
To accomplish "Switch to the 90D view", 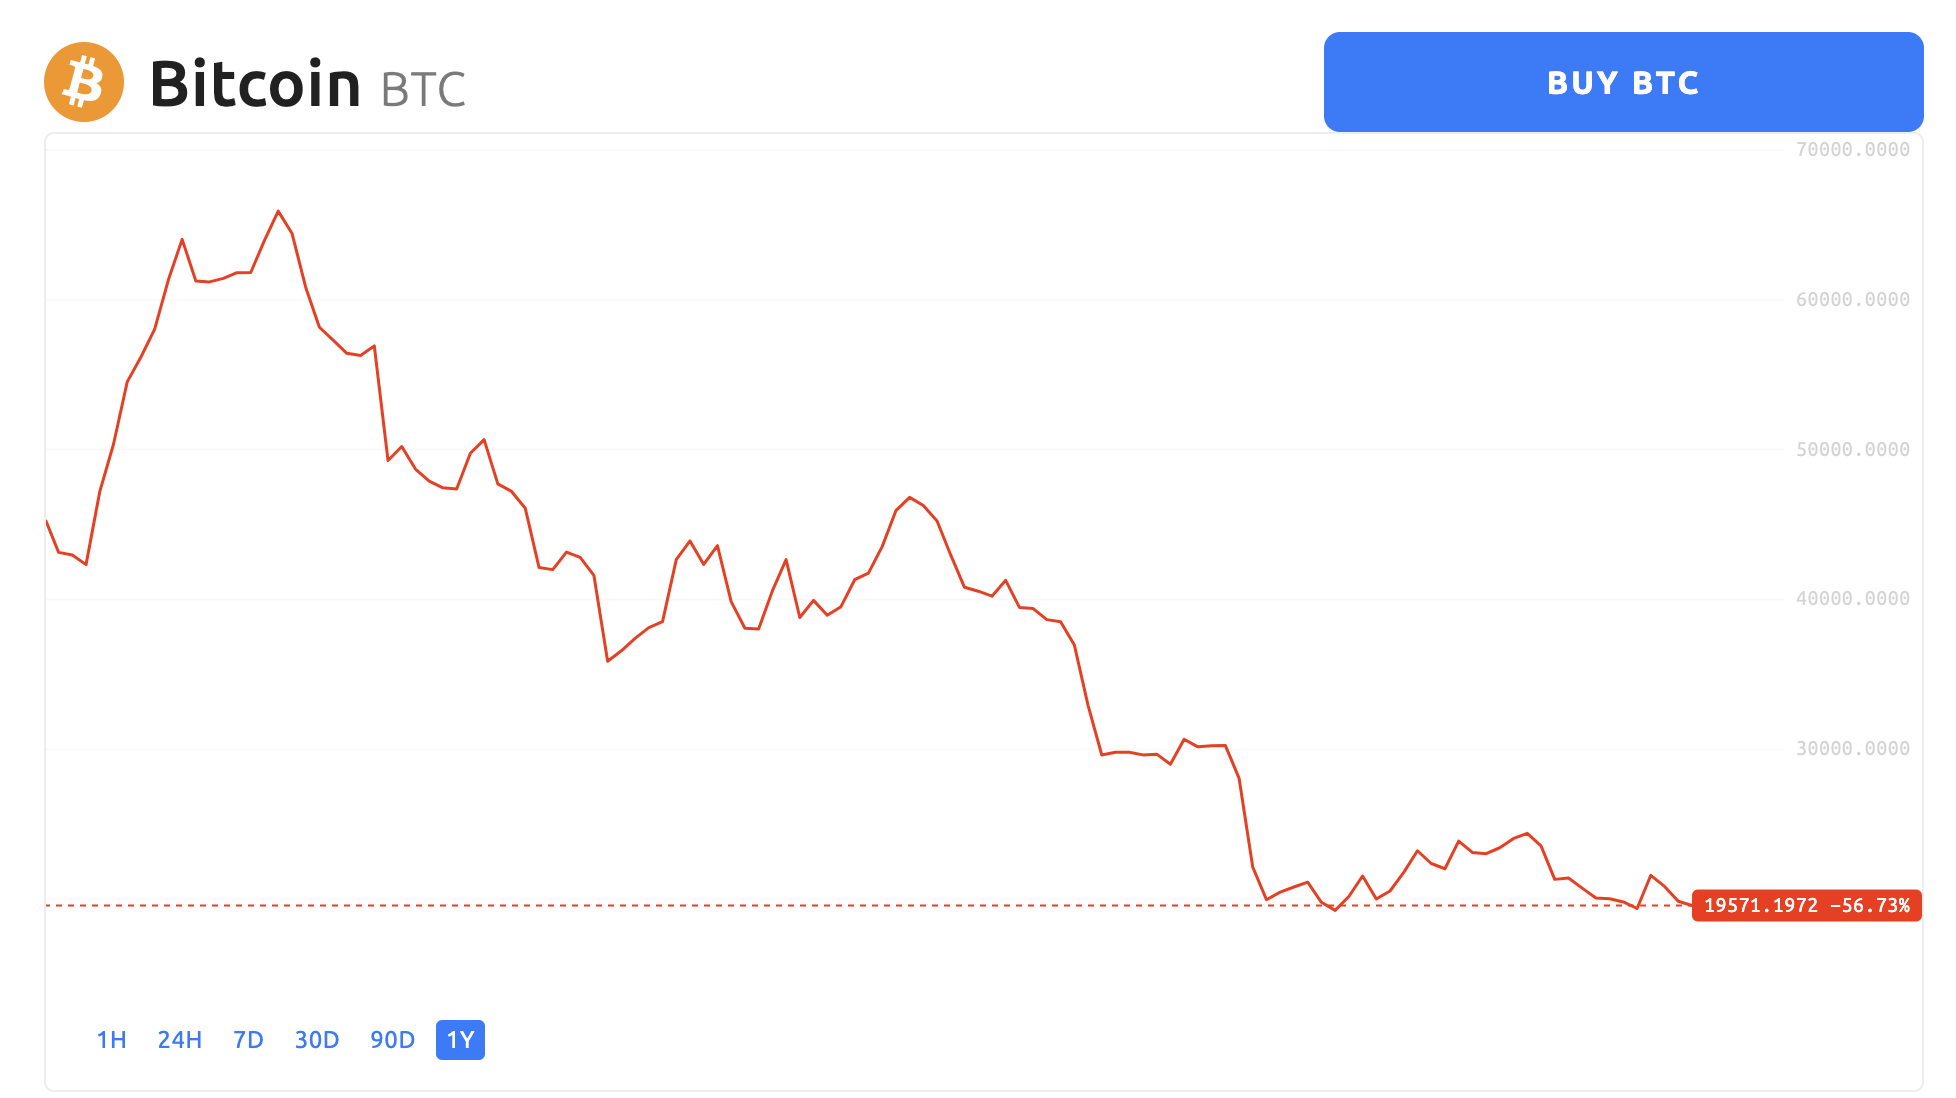I will (392, 1040).
